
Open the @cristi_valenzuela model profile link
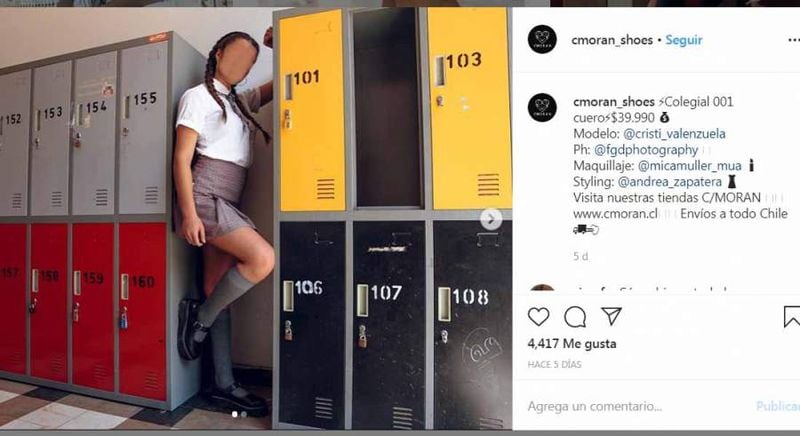[674, 134]
